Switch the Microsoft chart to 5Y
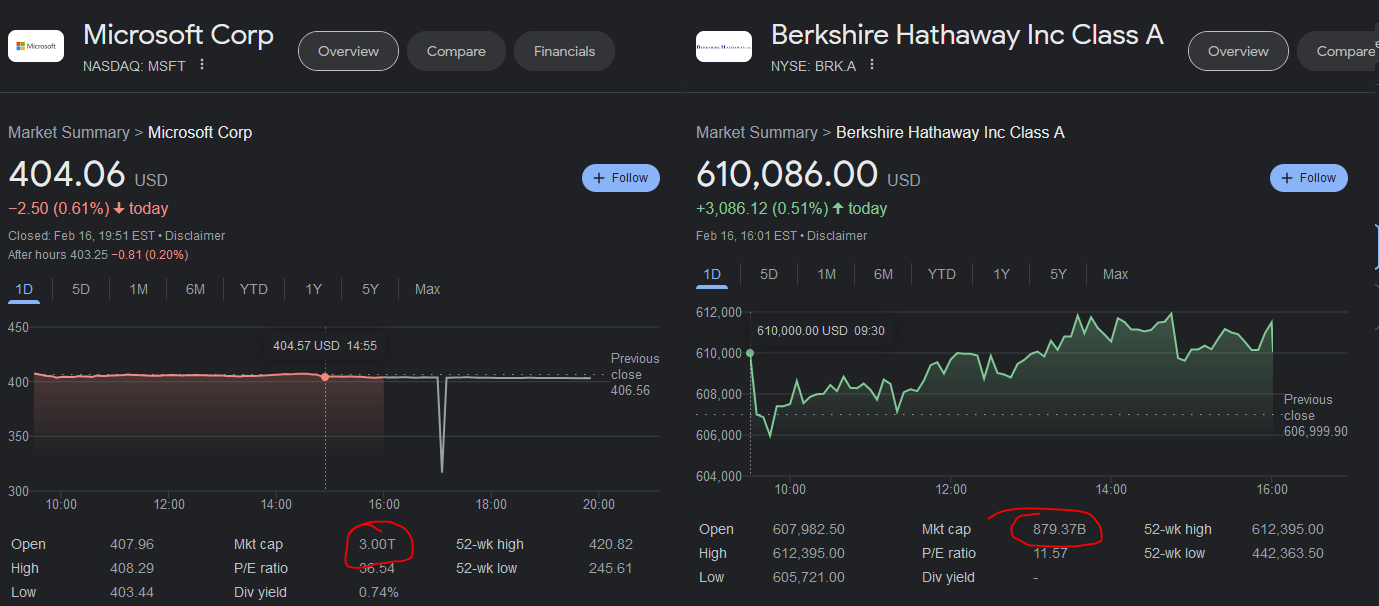 370,289
